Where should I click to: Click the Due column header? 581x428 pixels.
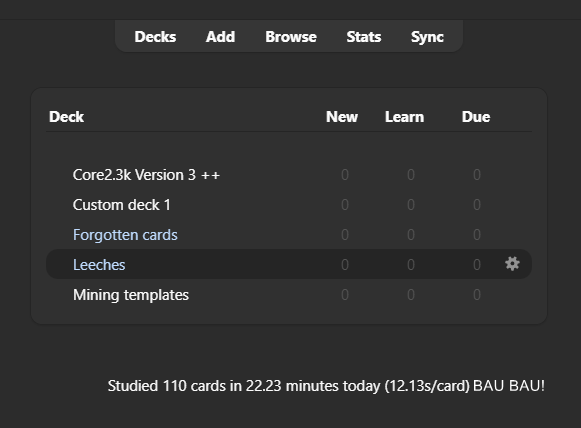coord(476,117)
